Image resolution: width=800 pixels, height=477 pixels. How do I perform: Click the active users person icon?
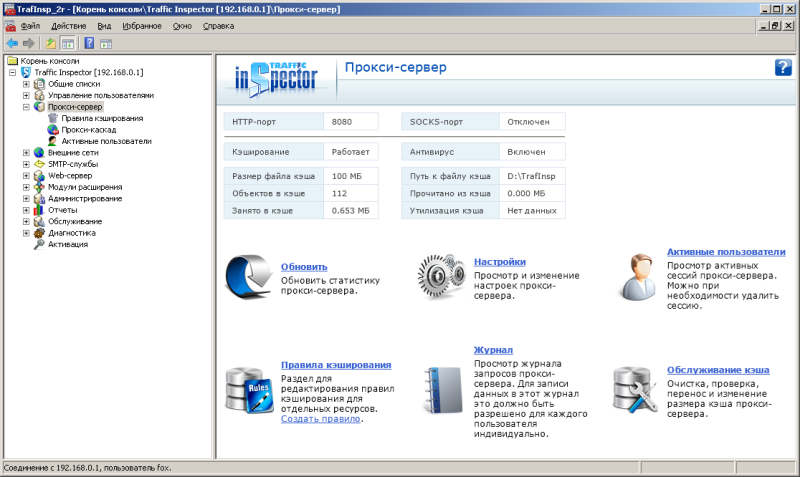pos(639,277)
